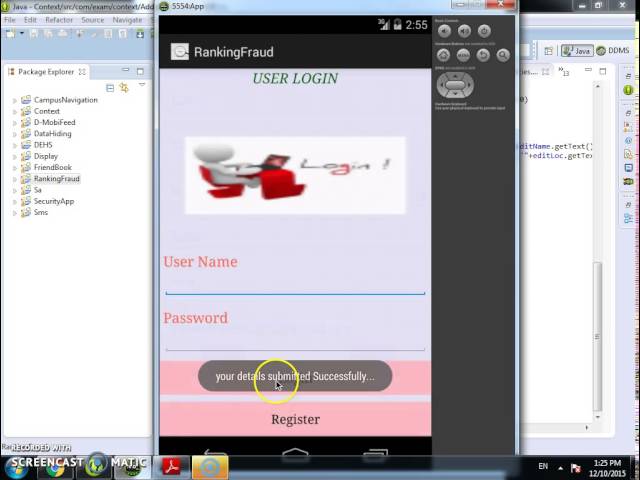Expand the DEHS project

(x=15, y=145)
